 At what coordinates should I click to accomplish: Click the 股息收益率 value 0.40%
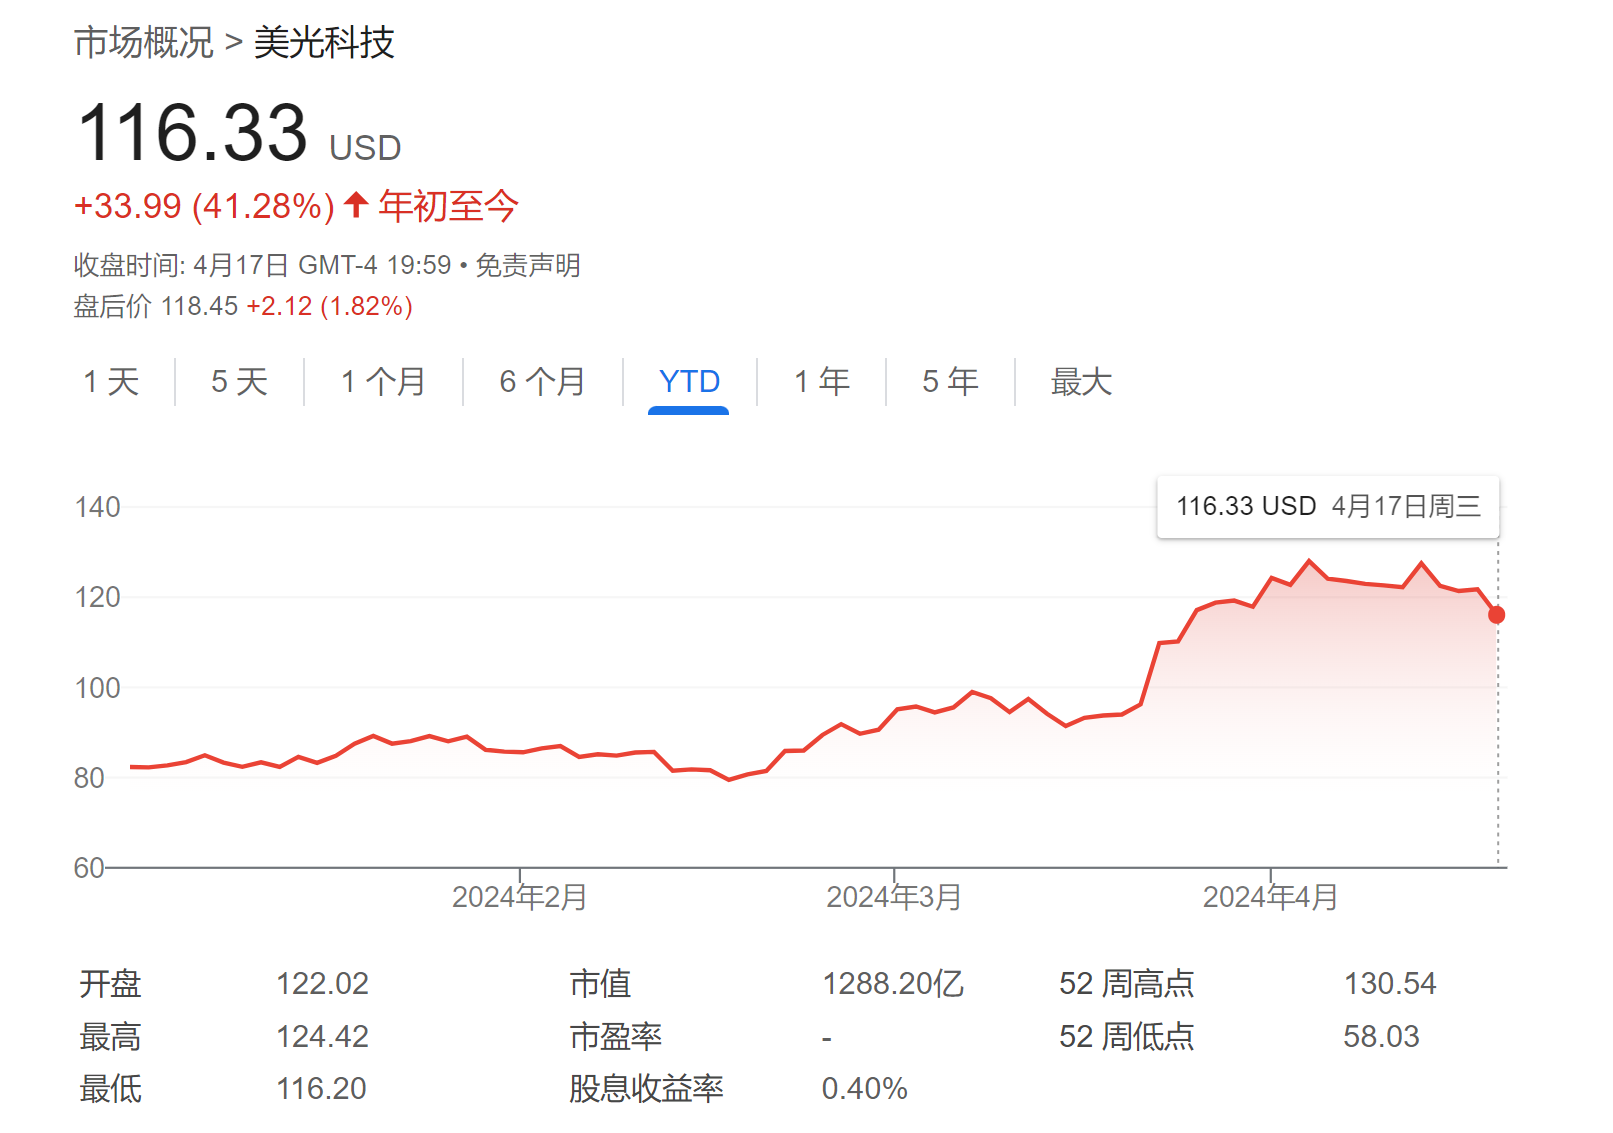(866, 1088)
